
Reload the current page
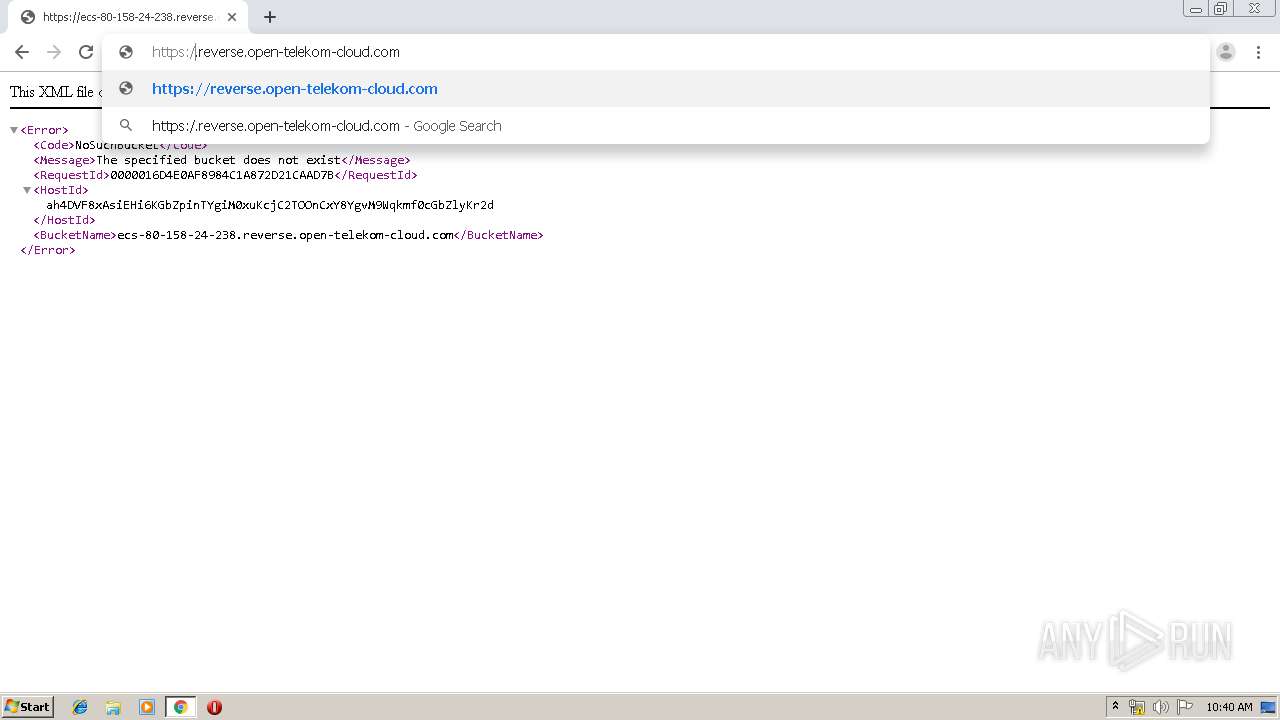86,52
